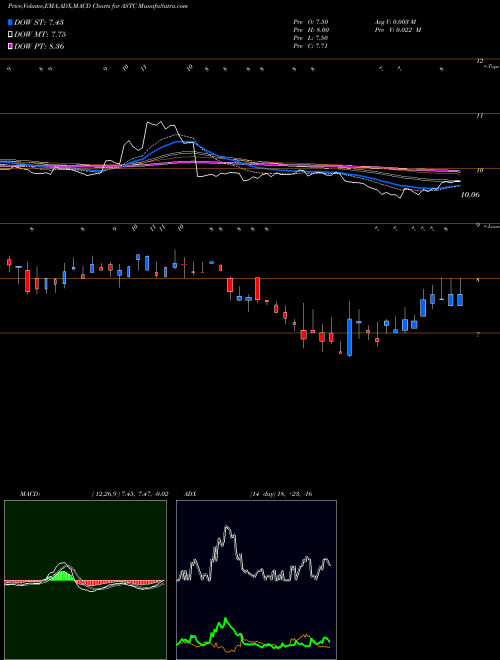Click the '10.06' price label on EMA chart
The image size is (500, 660).
tap(470, 195)
